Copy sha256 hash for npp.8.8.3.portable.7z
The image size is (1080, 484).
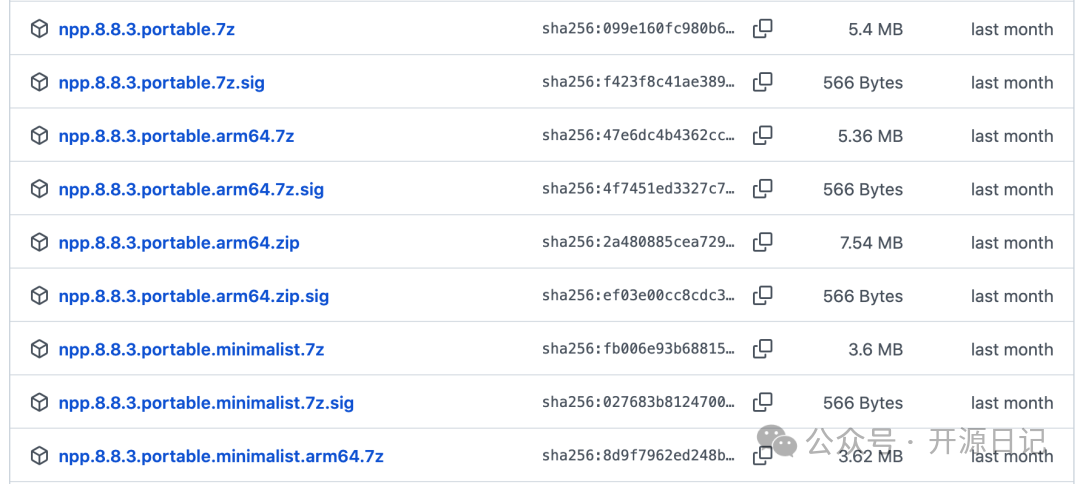point(762,29)
